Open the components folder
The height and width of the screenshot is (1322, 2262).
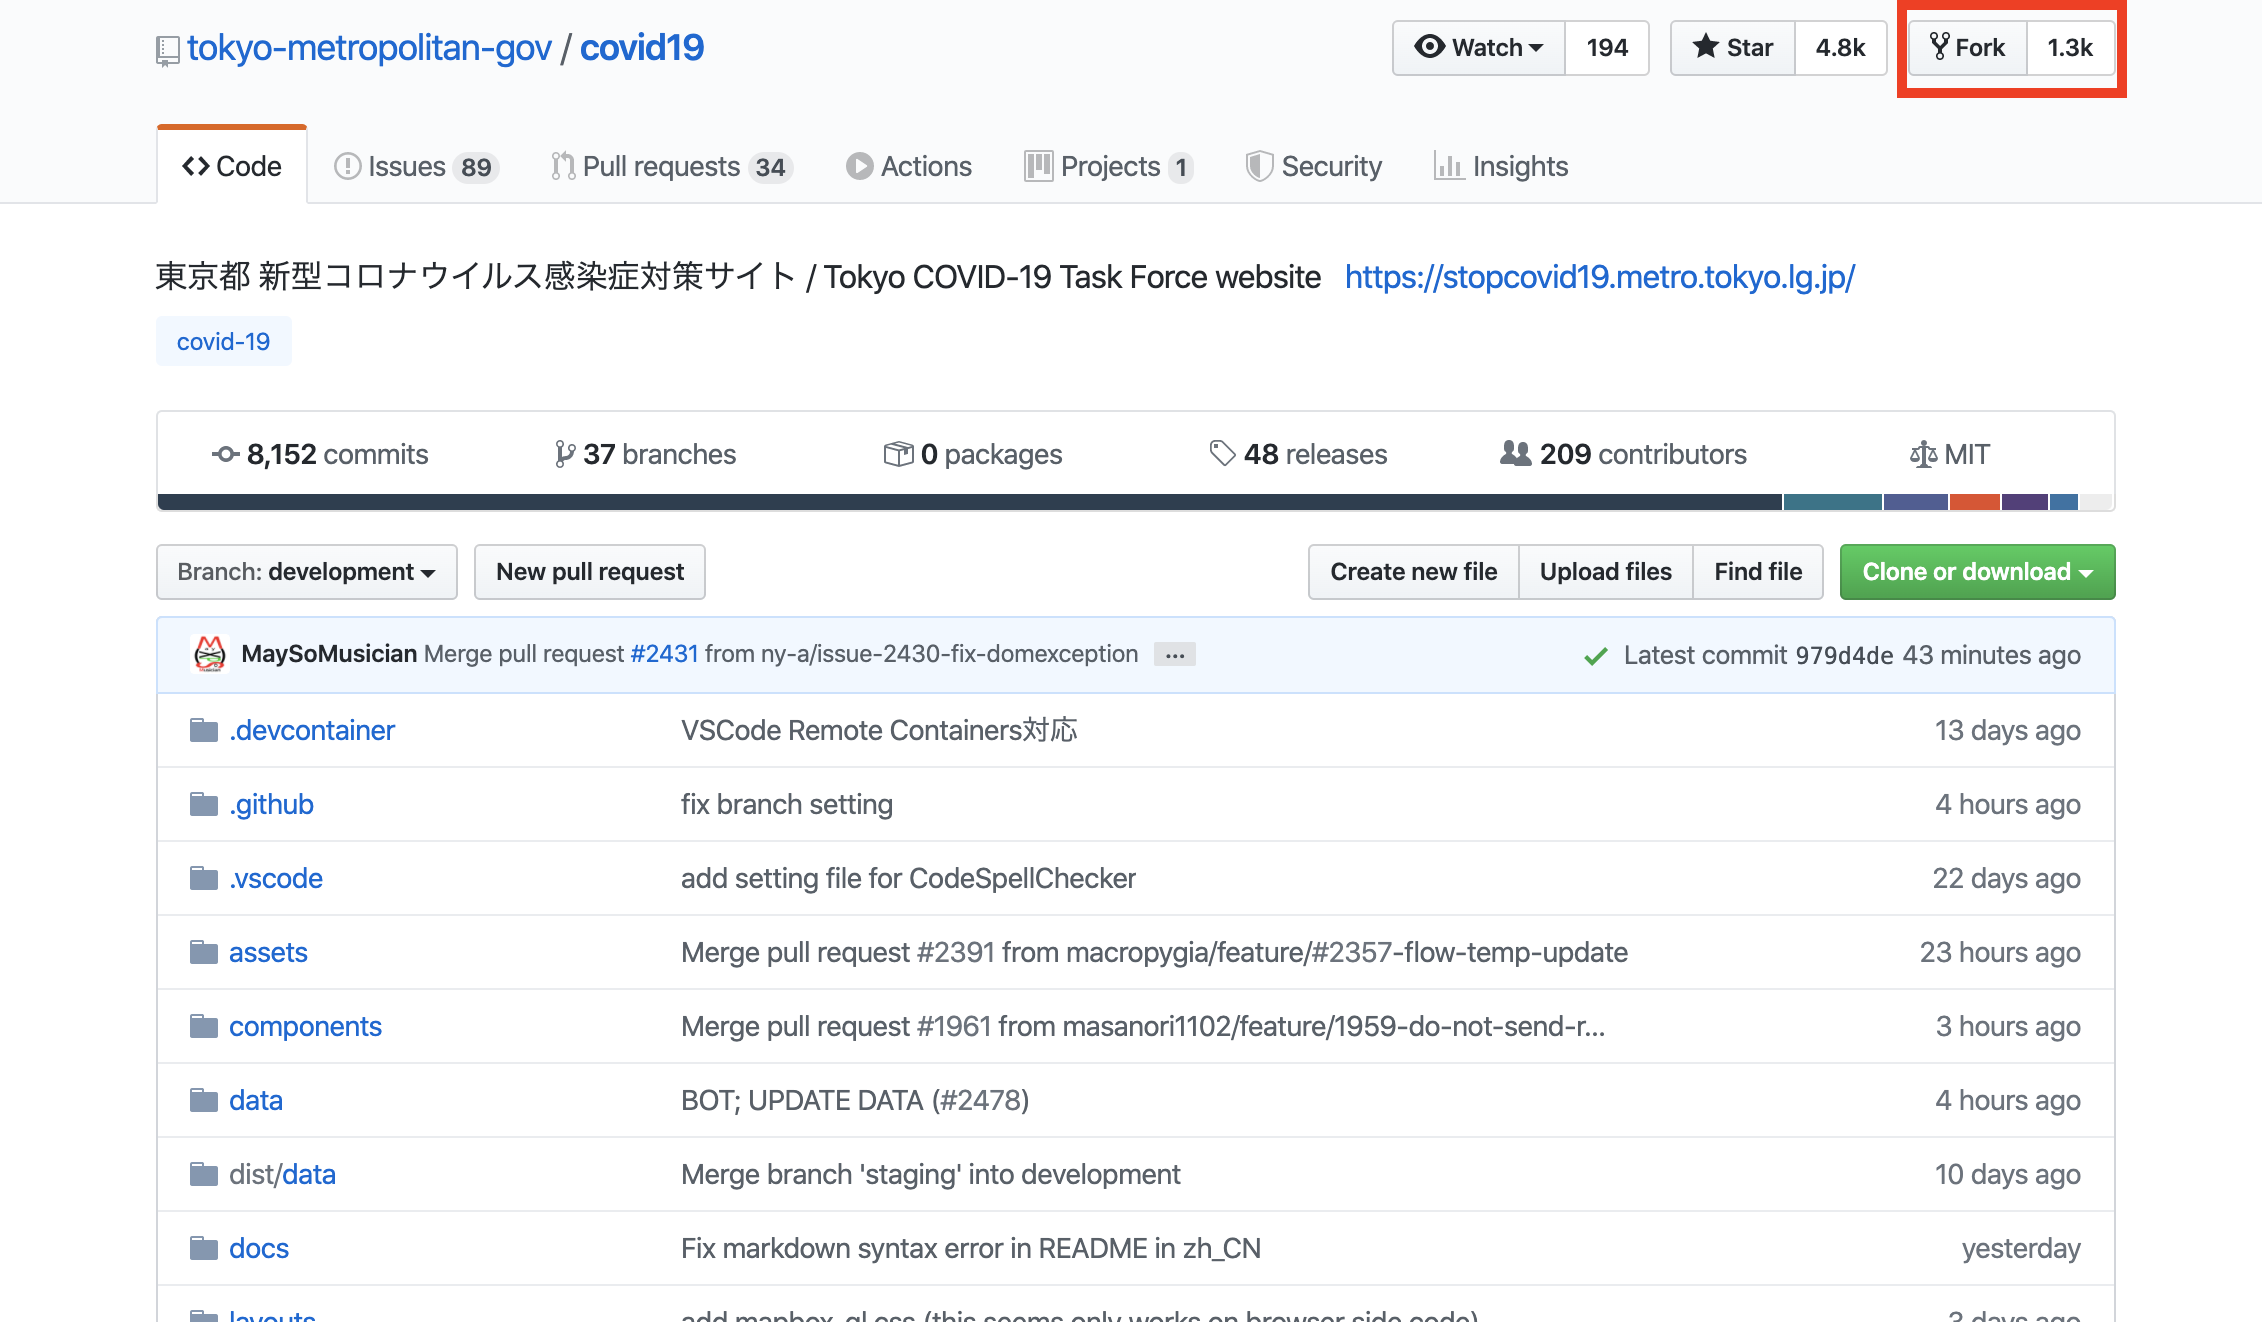coord(305,1026)
